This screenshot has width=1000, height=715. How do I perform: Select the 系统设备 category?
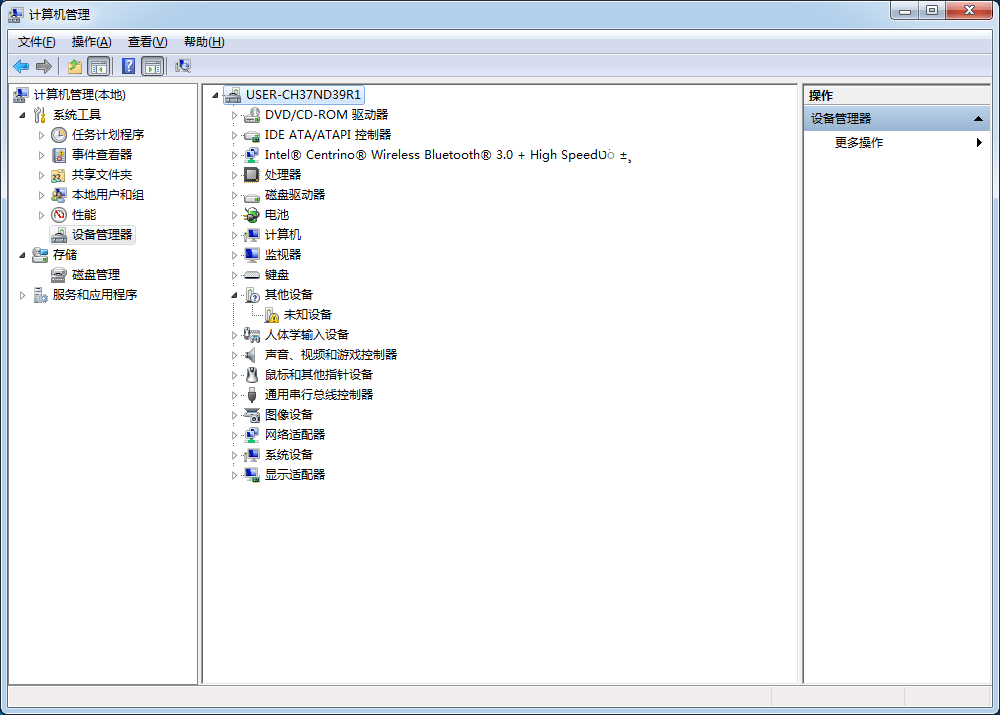point(289,455)
